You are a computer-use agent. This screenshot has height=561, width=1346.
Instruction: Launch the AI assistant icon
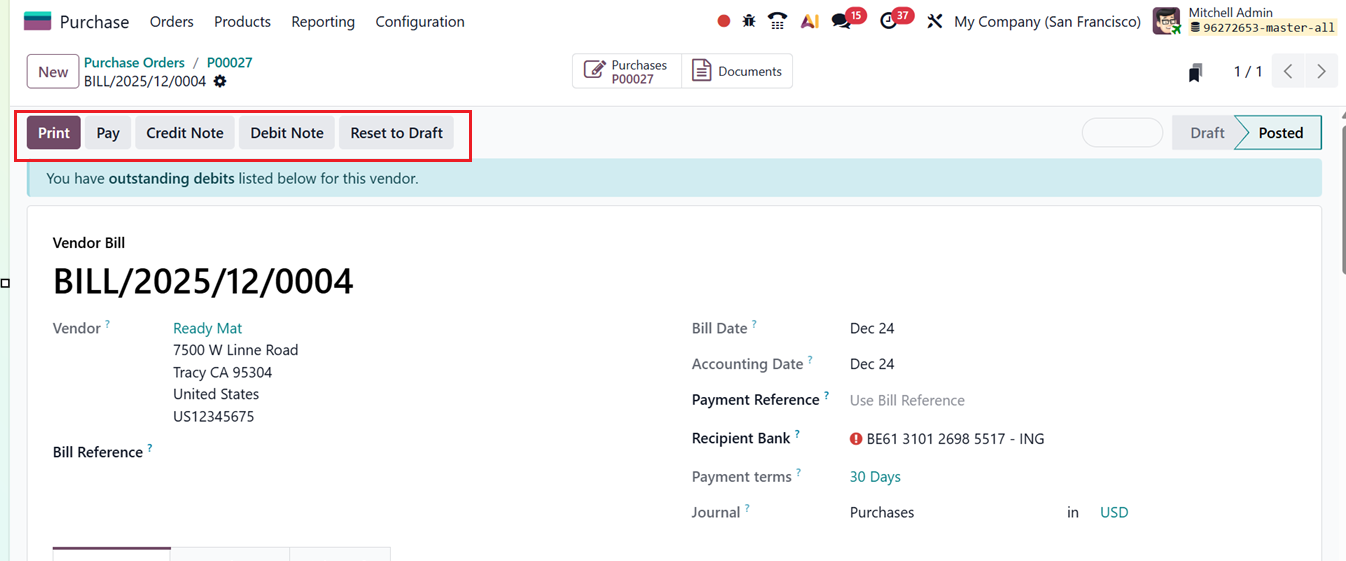(x=809, y=21)
